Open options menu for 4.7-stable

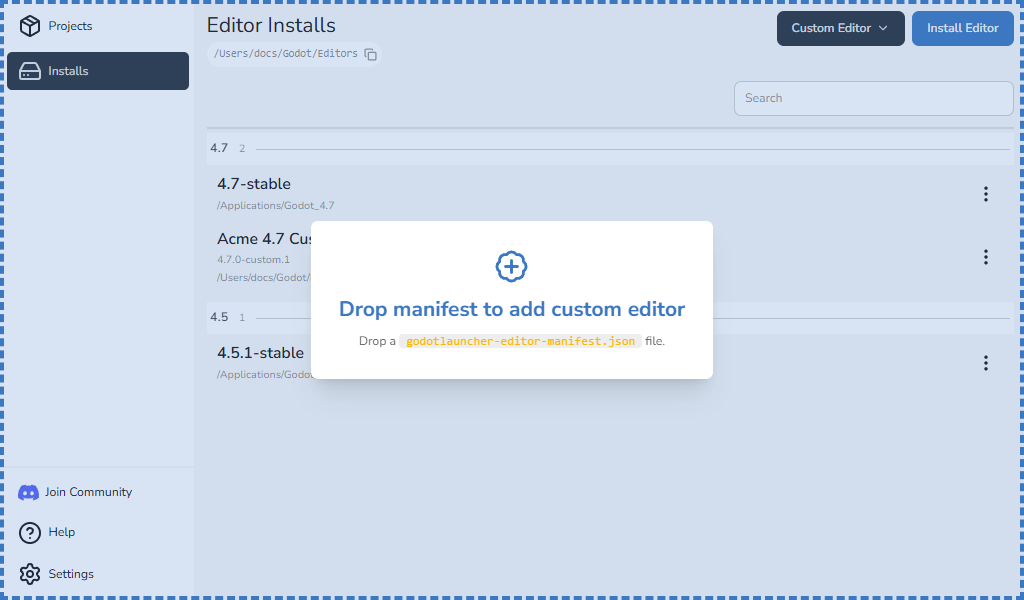point(985,194)
